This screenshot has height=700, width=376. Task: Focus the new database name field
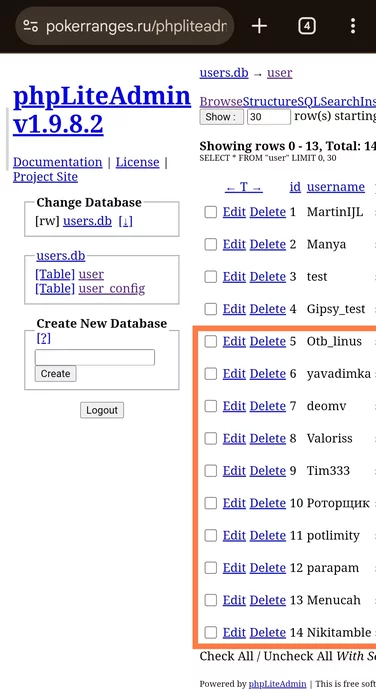pos(95,358)
